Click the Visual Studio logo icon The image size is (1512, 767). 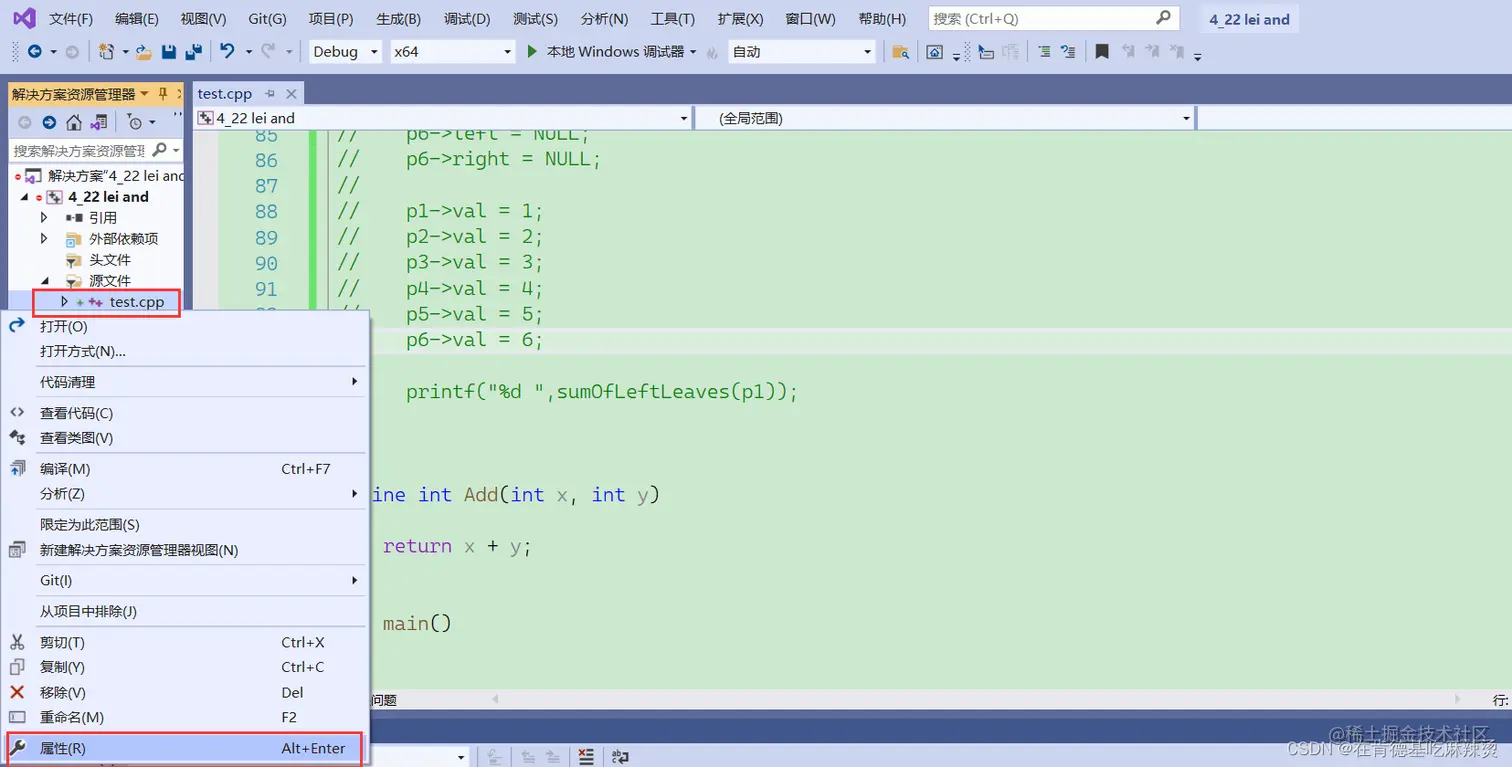[24, 18]
